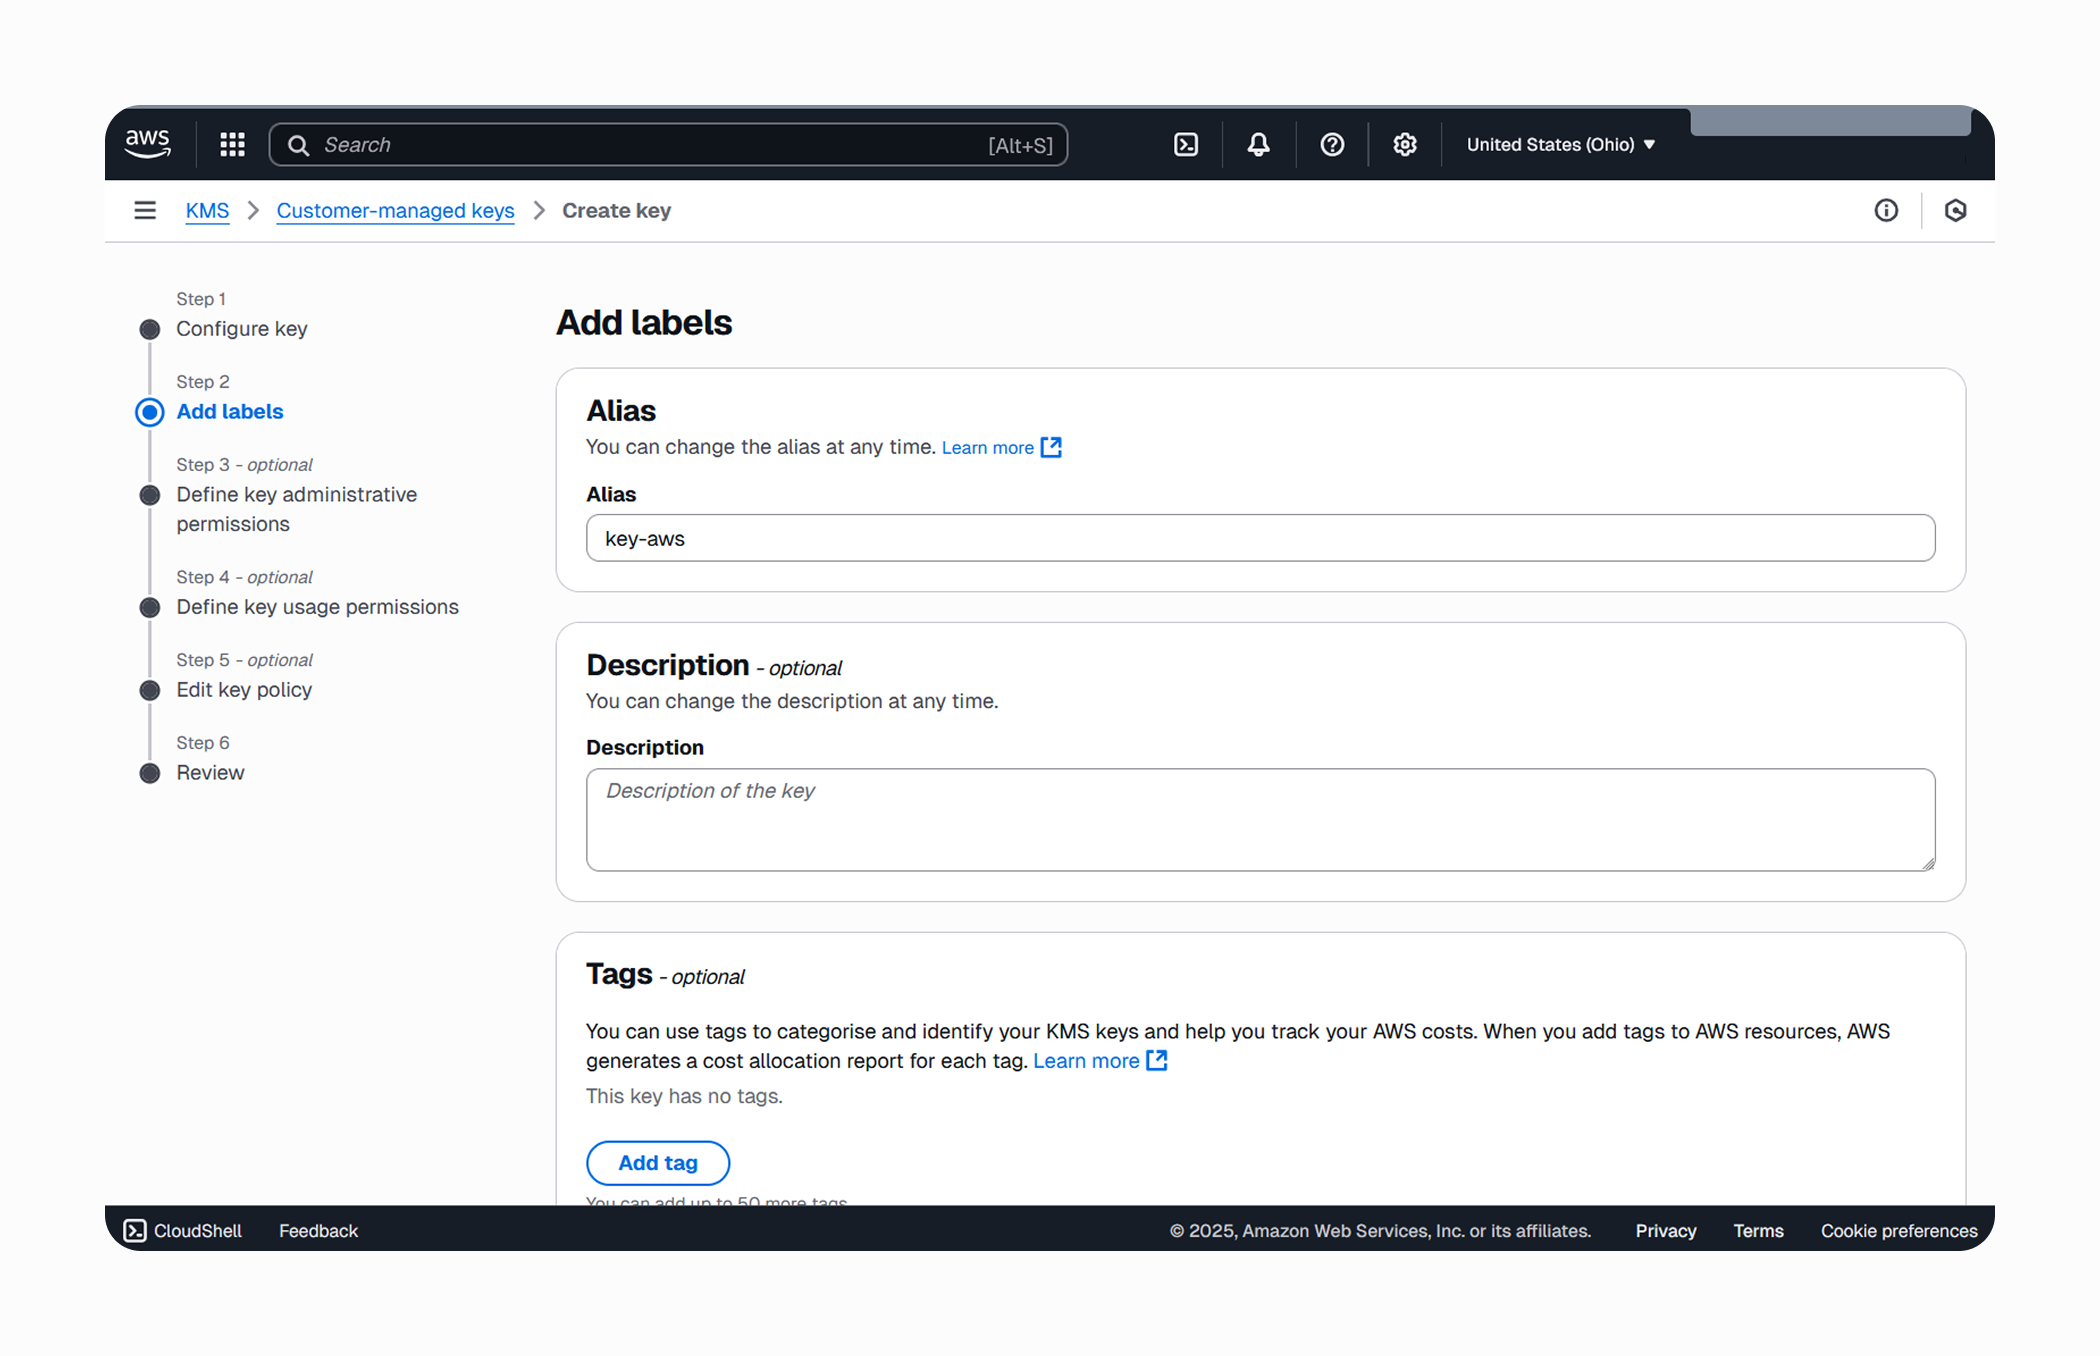Open Cookie preferences in footer

pos(1899,1231)
